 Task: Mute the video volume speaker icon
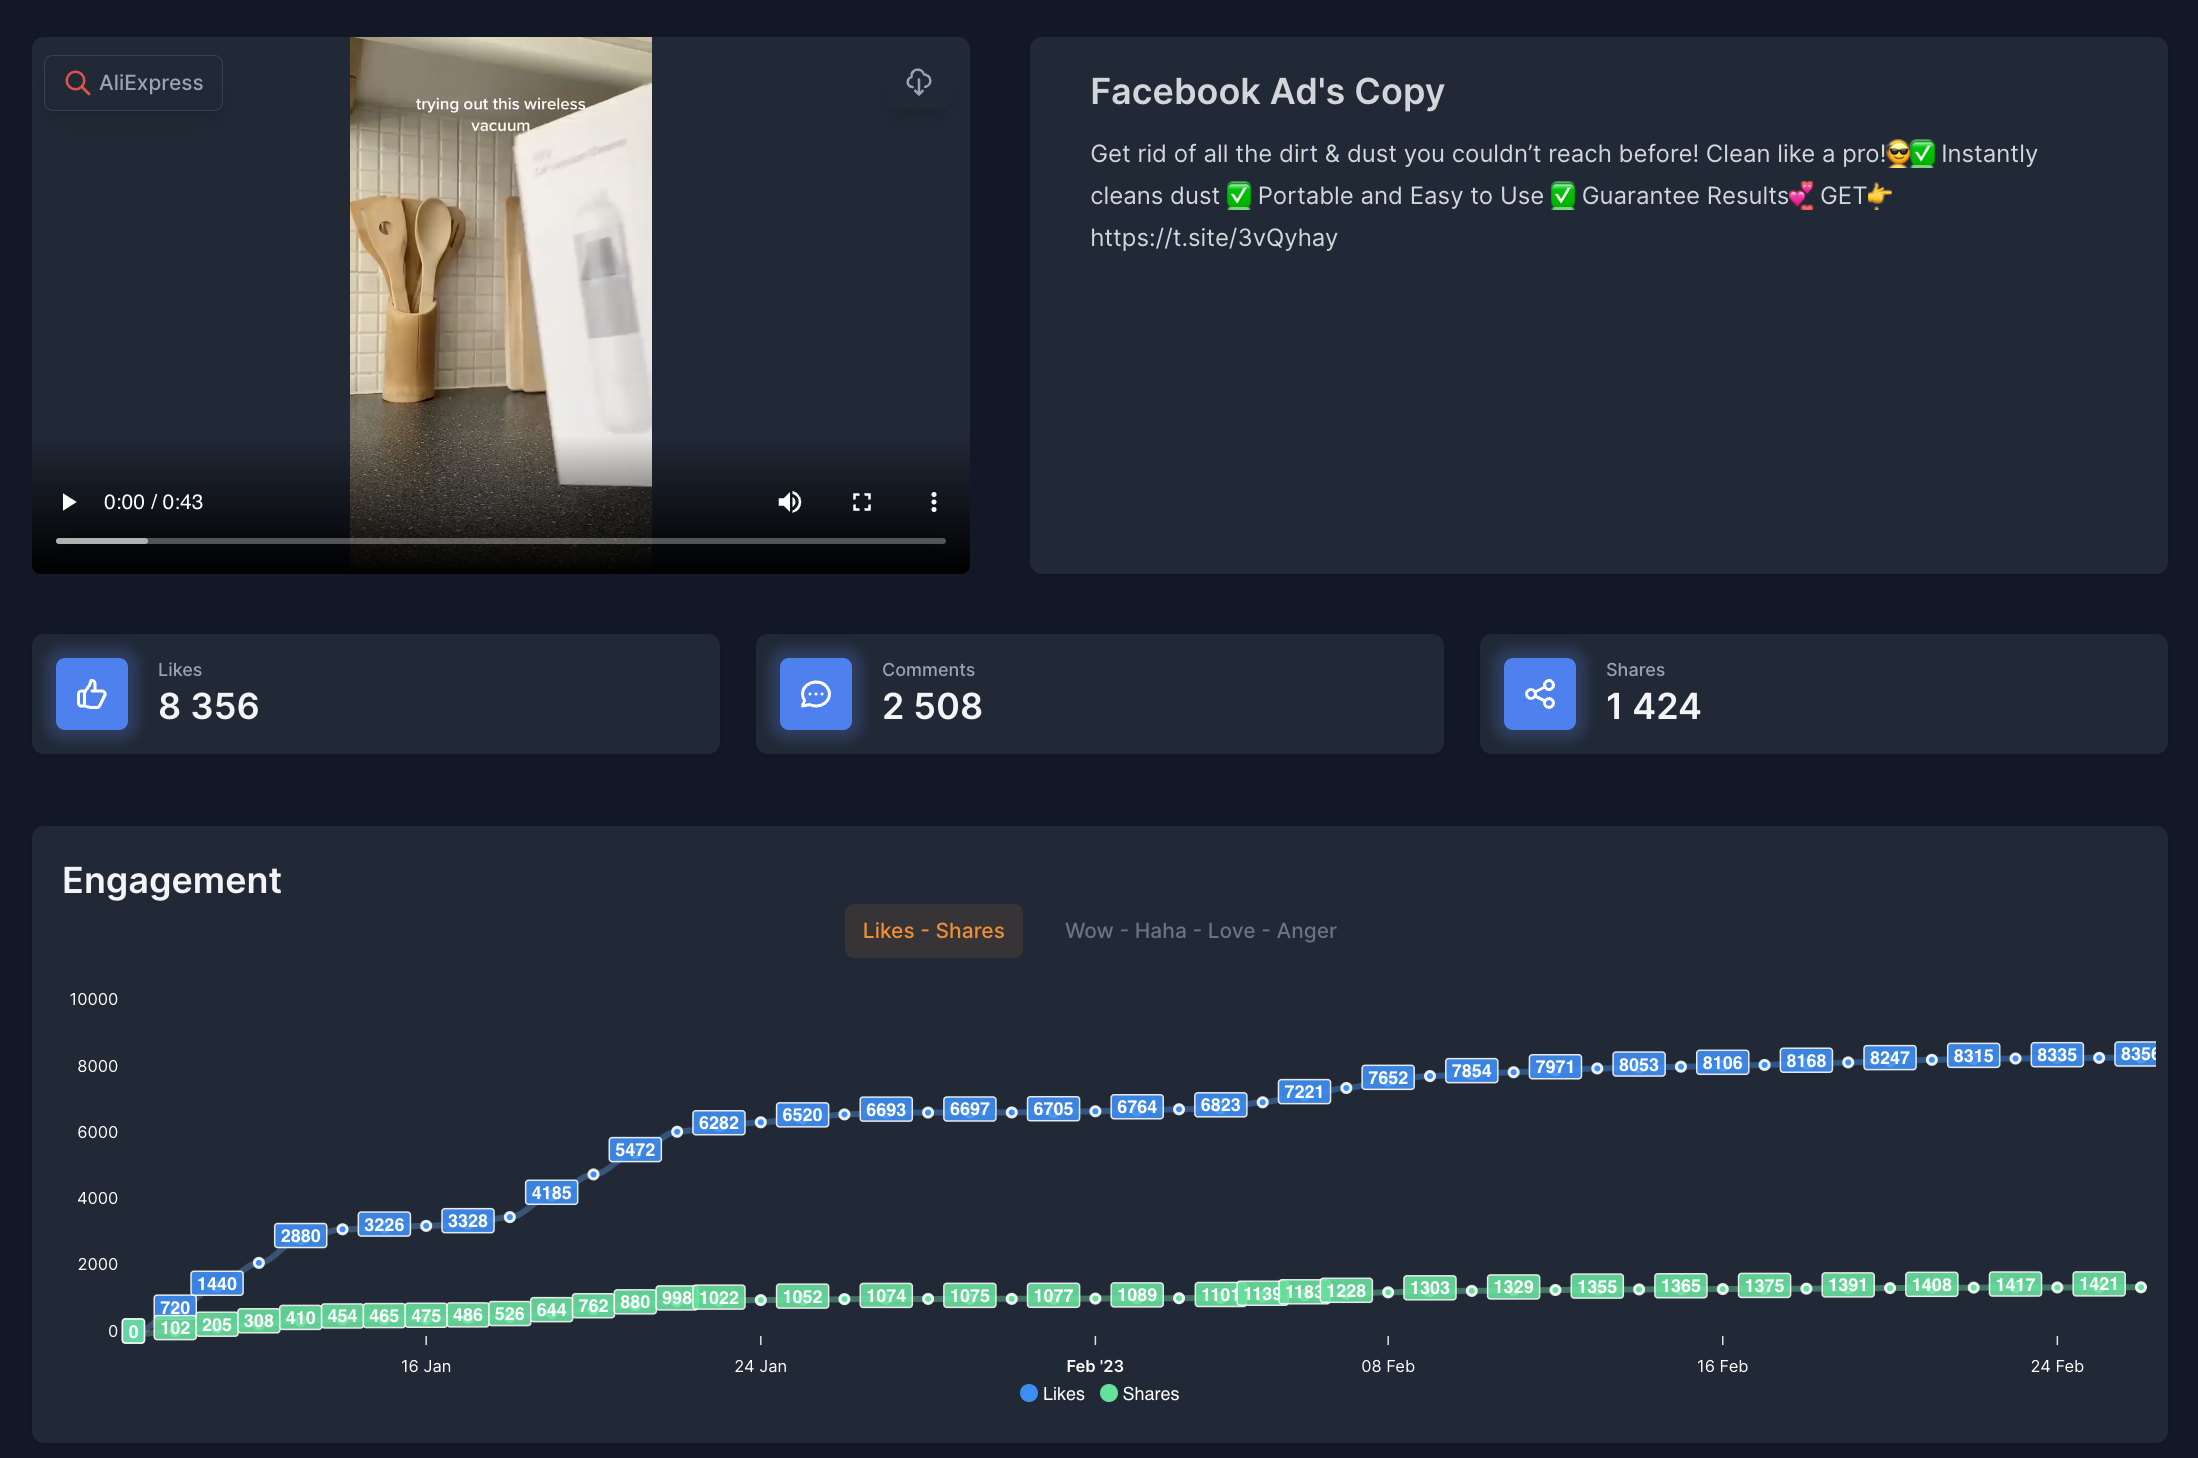(x=790, y=502)
